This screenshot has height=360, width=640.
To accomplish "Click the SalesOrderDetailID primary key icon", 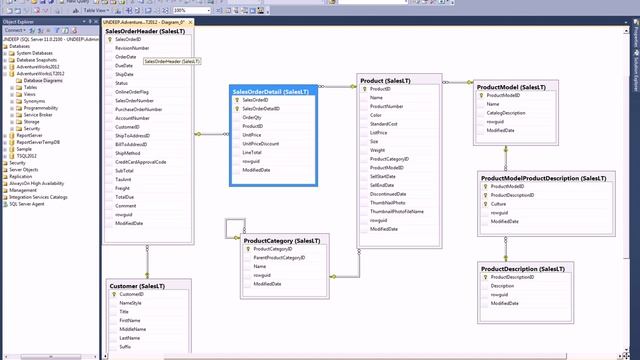I will 237,109.
